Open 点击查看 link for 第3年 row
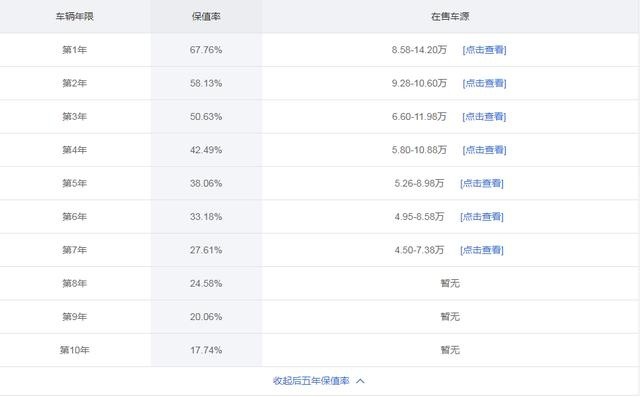 (484, 117)
